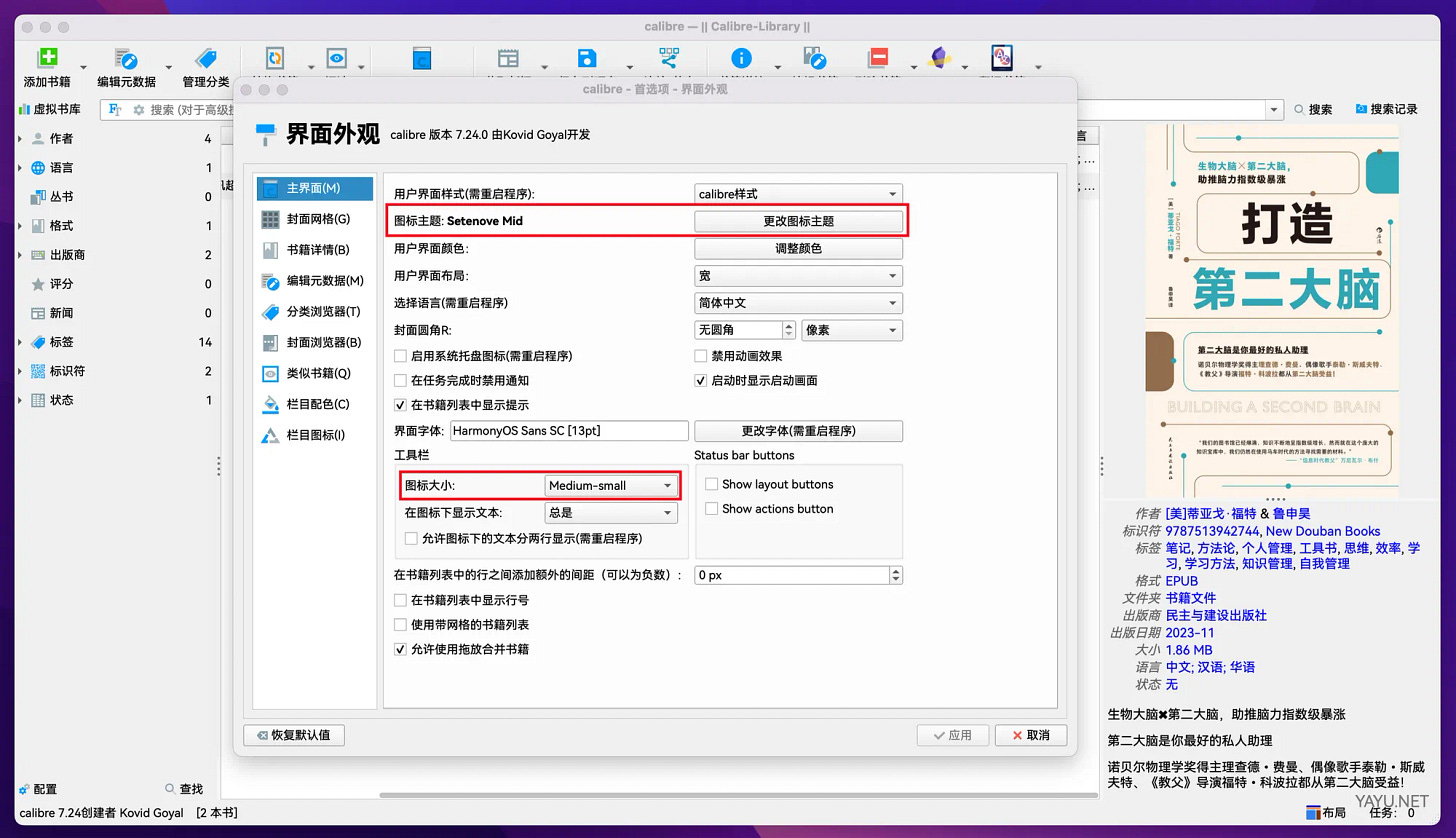The image size is (1456, 838).
Task: Enable 禁用动画效果 checkbox
Action: (x=698, y=355)
